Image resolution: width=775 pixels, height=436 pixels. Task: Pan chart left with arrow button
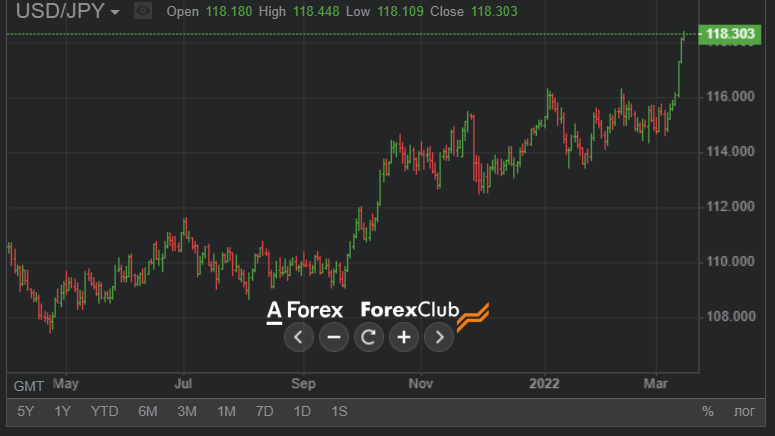299,337
